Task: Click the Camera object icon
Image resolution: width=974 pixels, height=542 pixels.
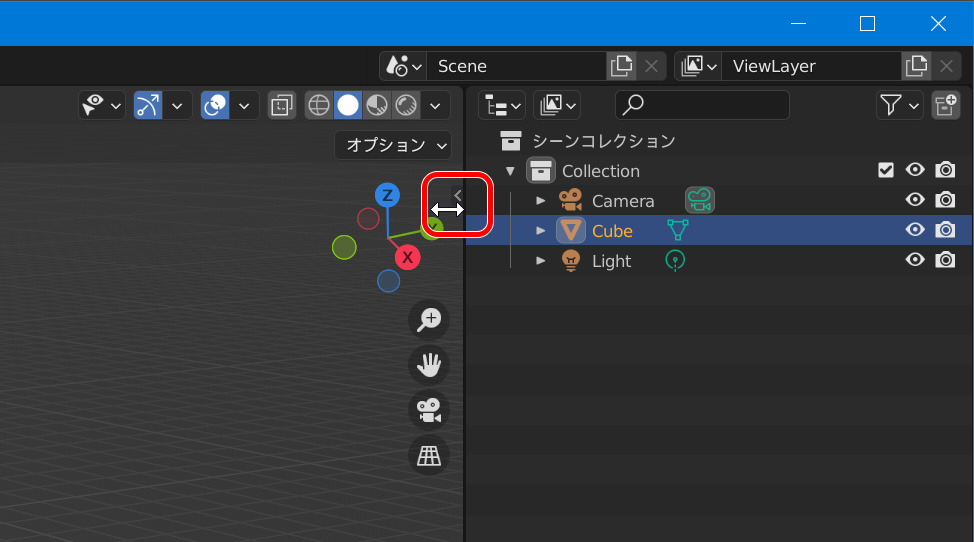Action: 570,201
